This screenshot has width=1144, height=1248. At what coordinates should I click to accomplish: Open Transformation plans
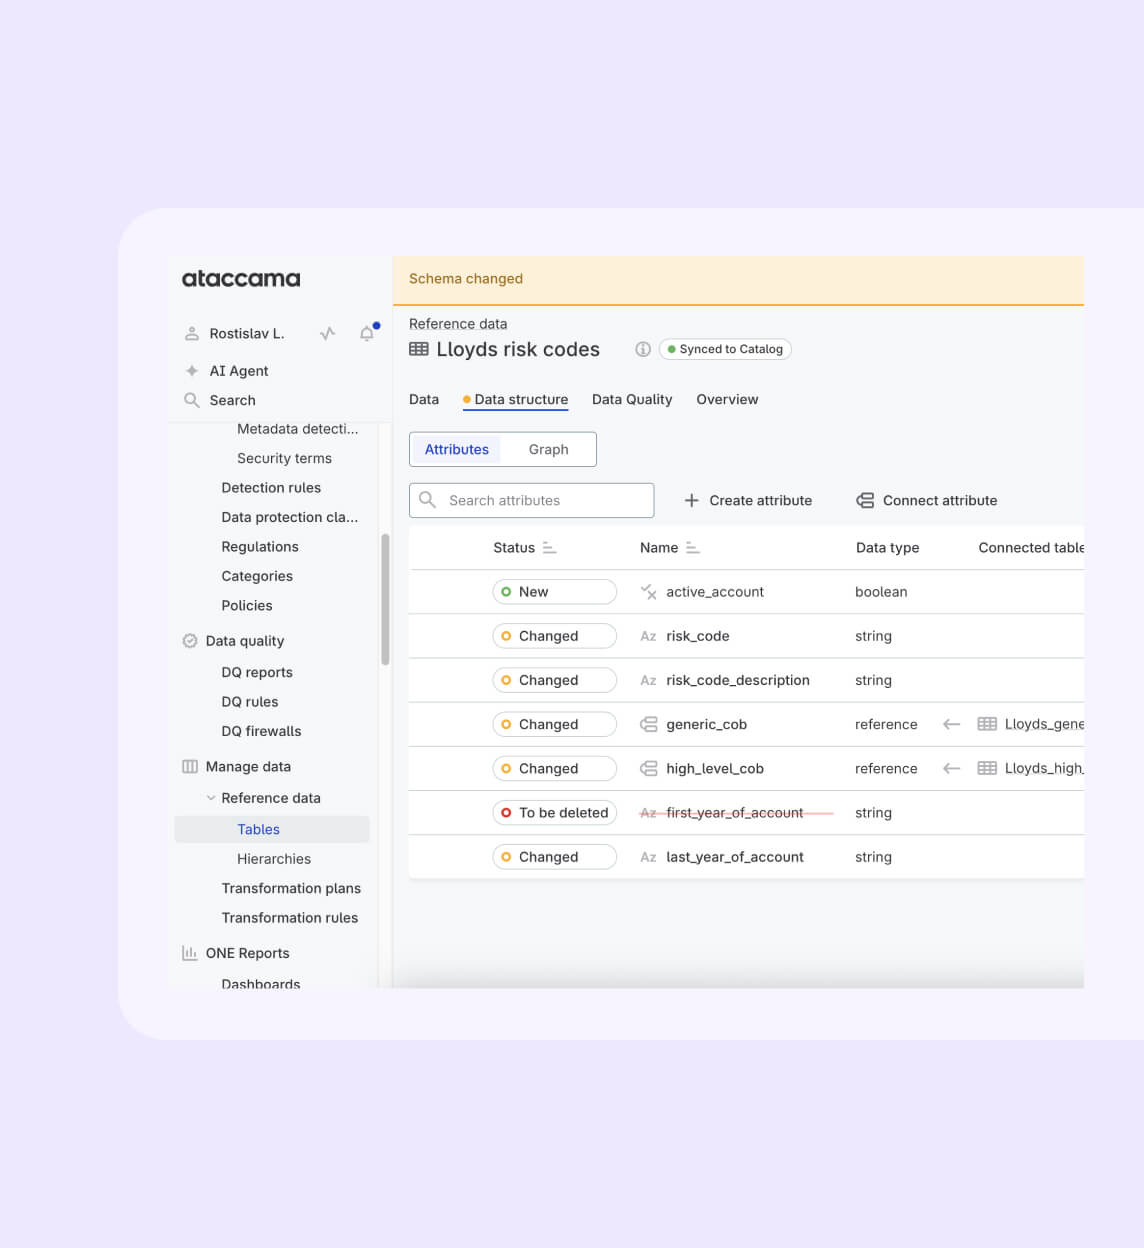(x=291, y=888)
